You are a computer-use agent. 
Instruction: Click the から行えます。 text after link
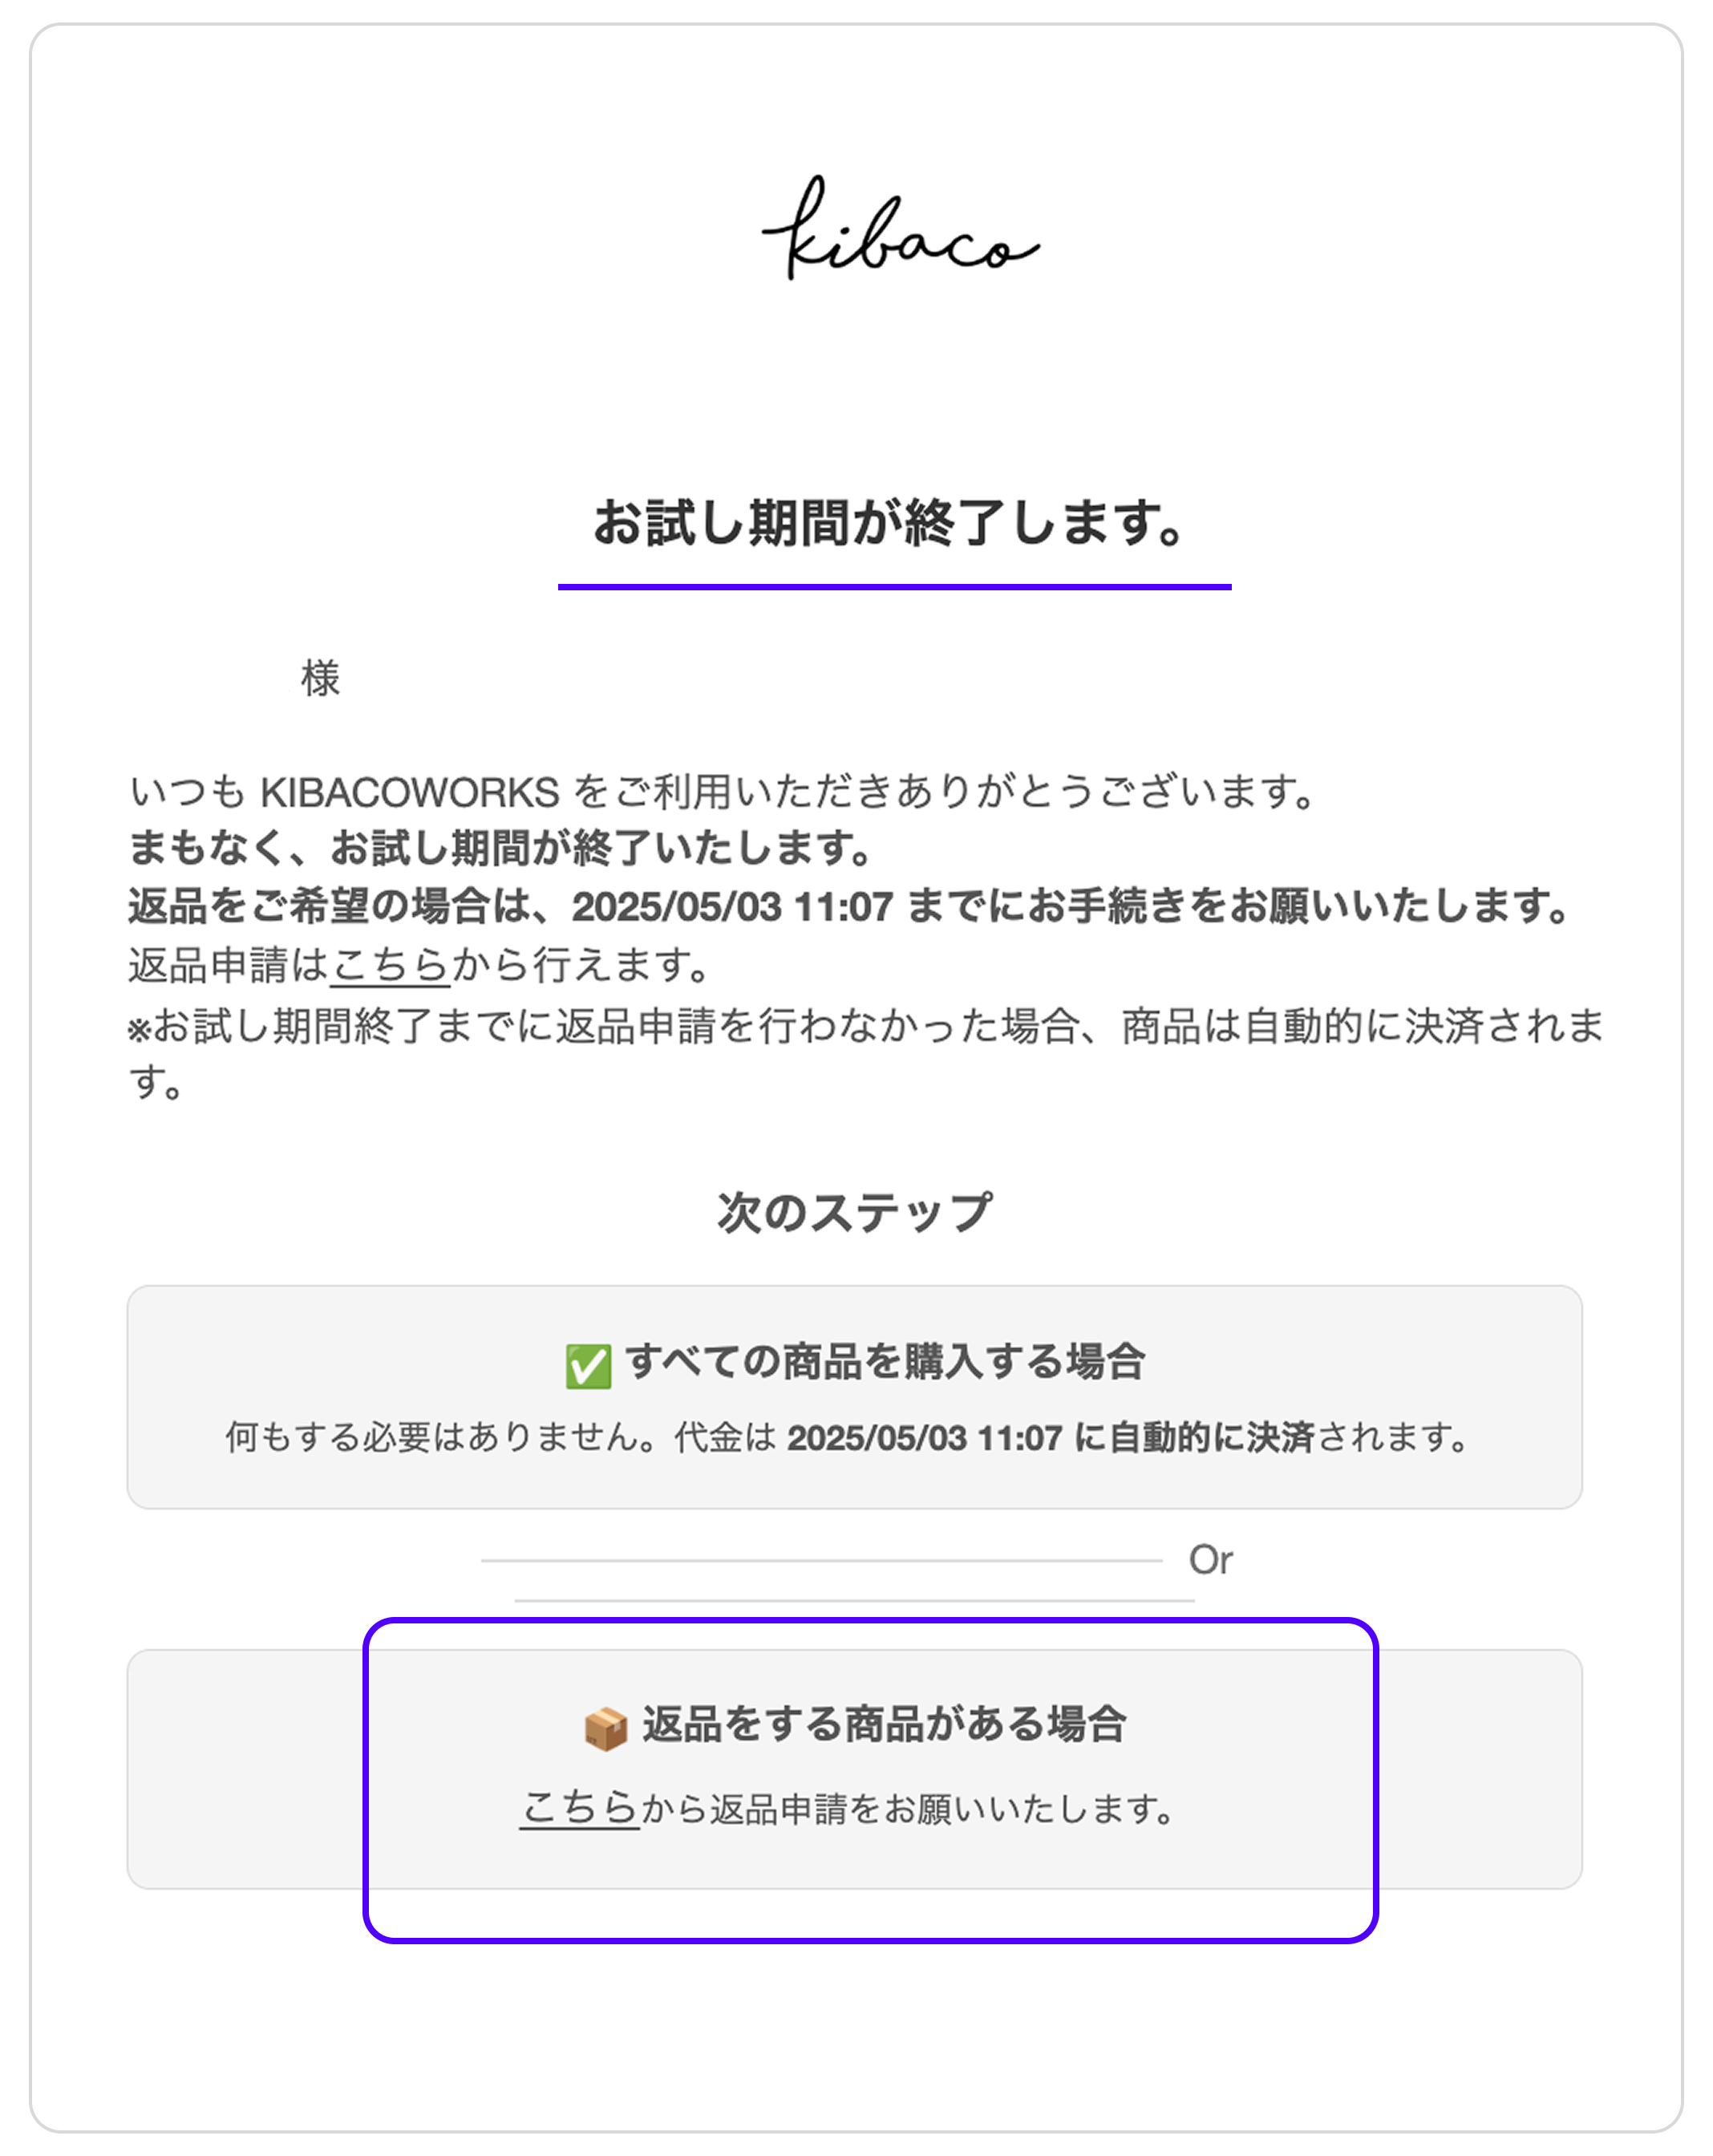581,965
